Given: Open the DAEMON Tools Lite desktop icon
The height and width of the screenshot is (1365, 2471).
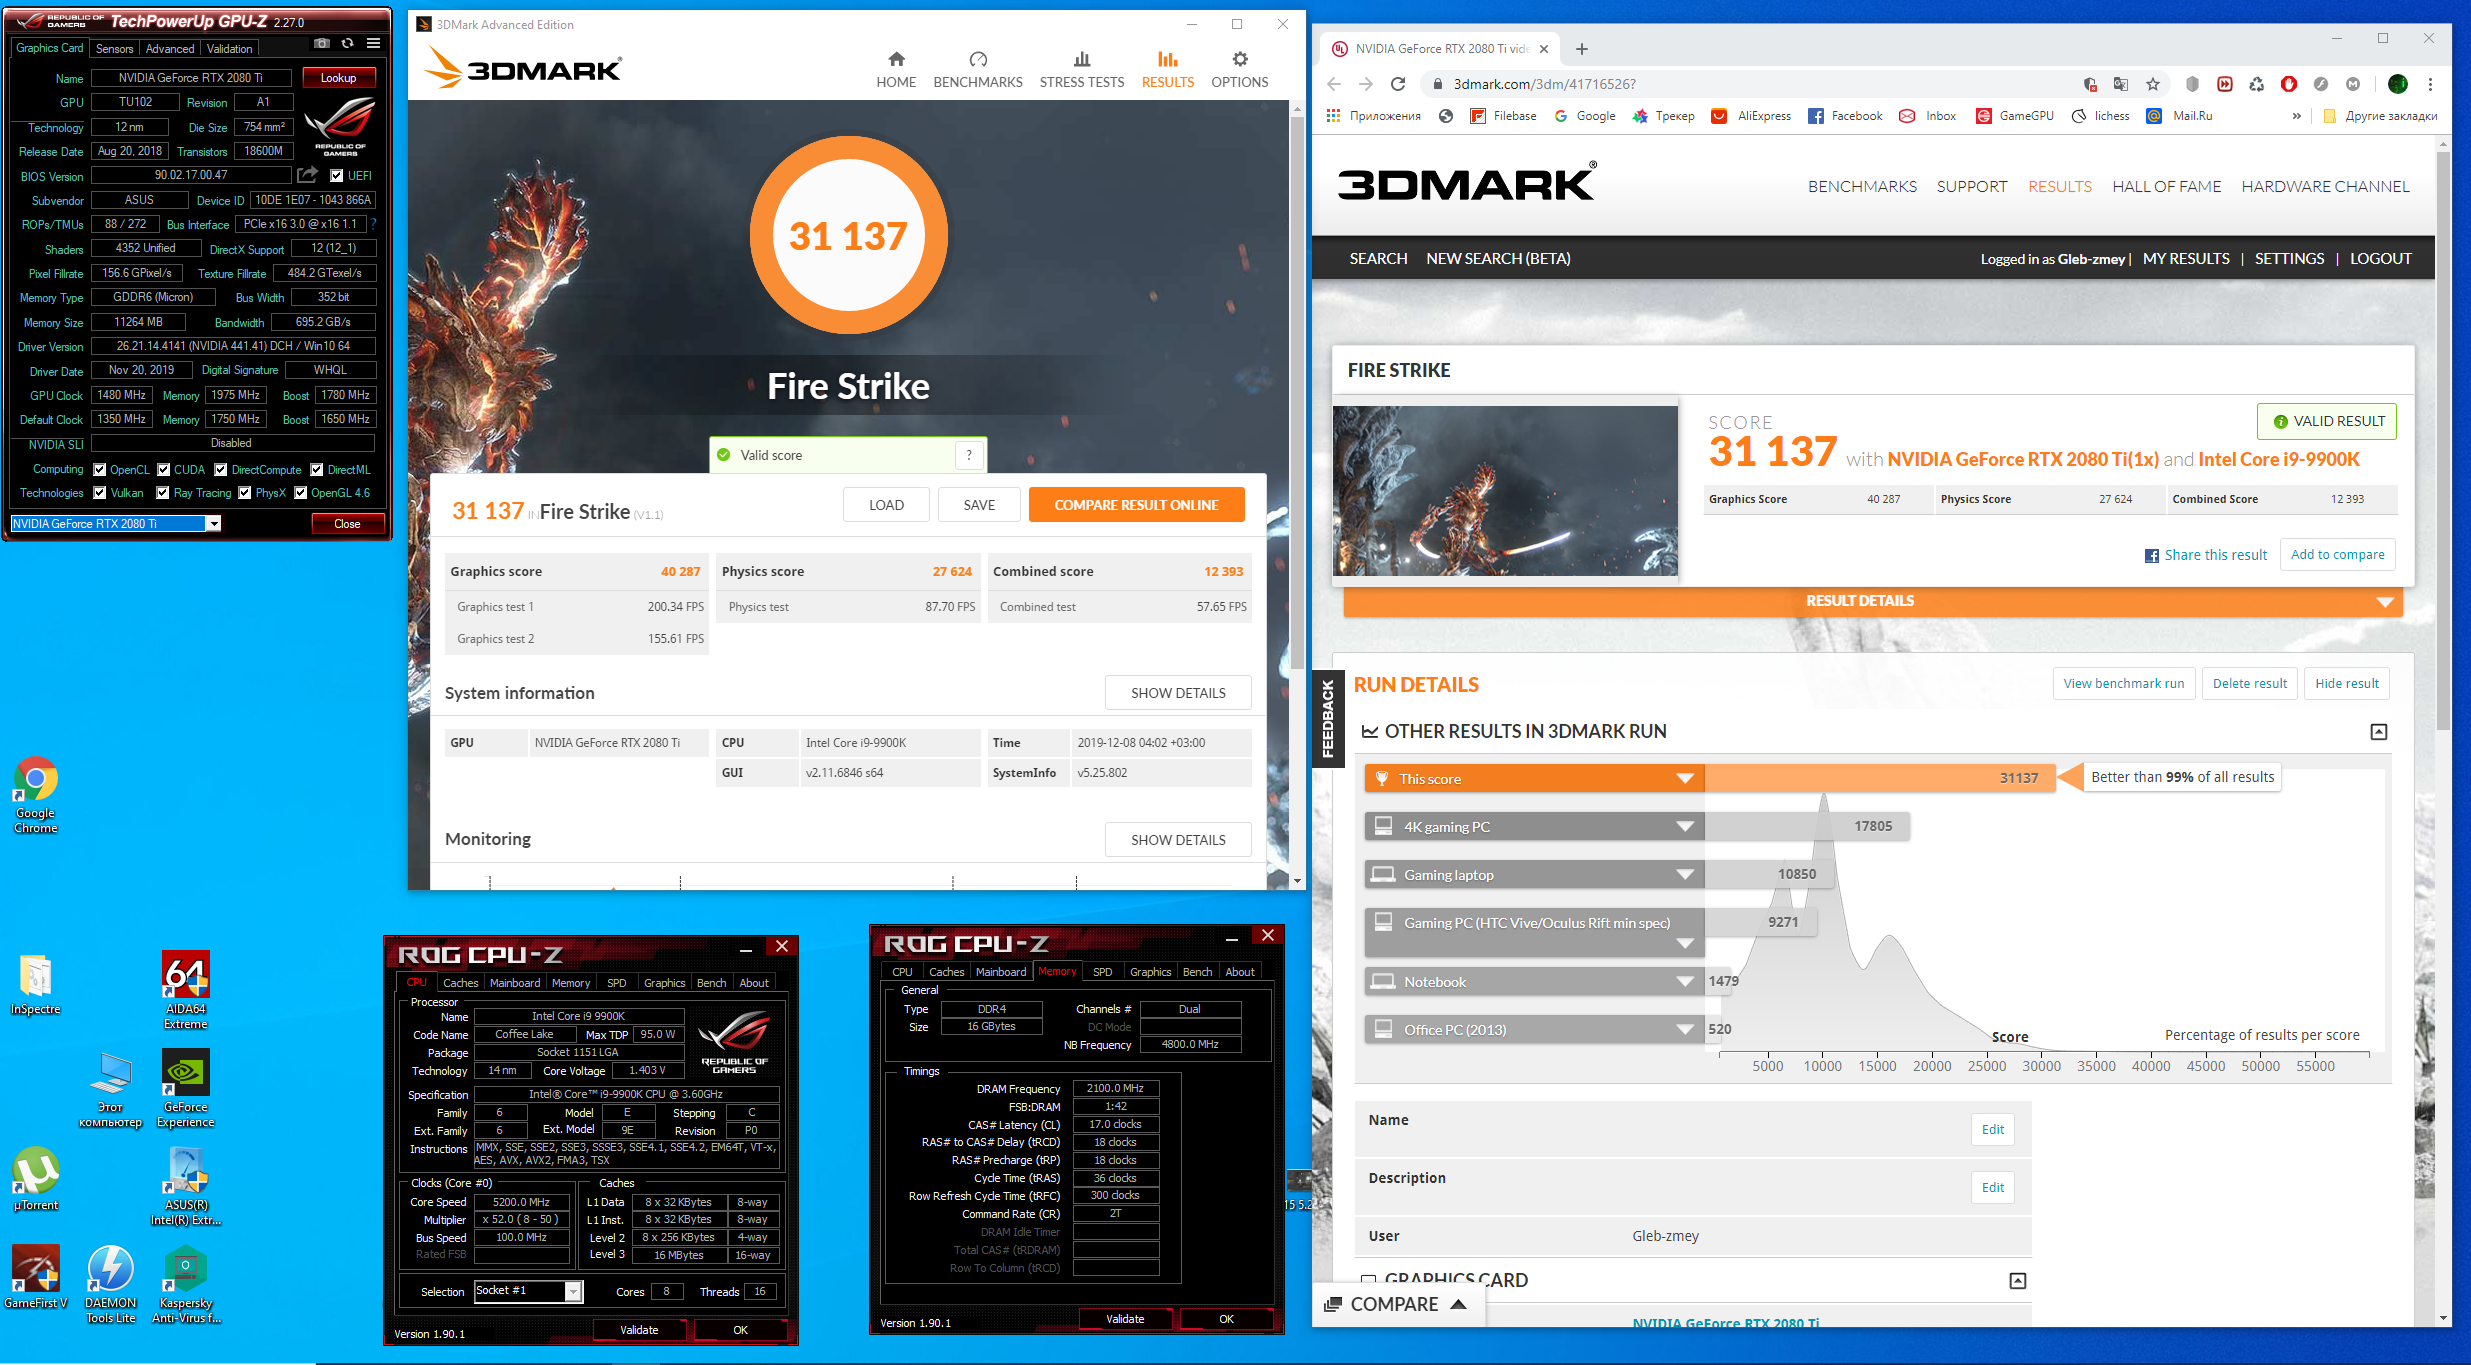Looking at the screenshot, I should [x=111, y=1284].
